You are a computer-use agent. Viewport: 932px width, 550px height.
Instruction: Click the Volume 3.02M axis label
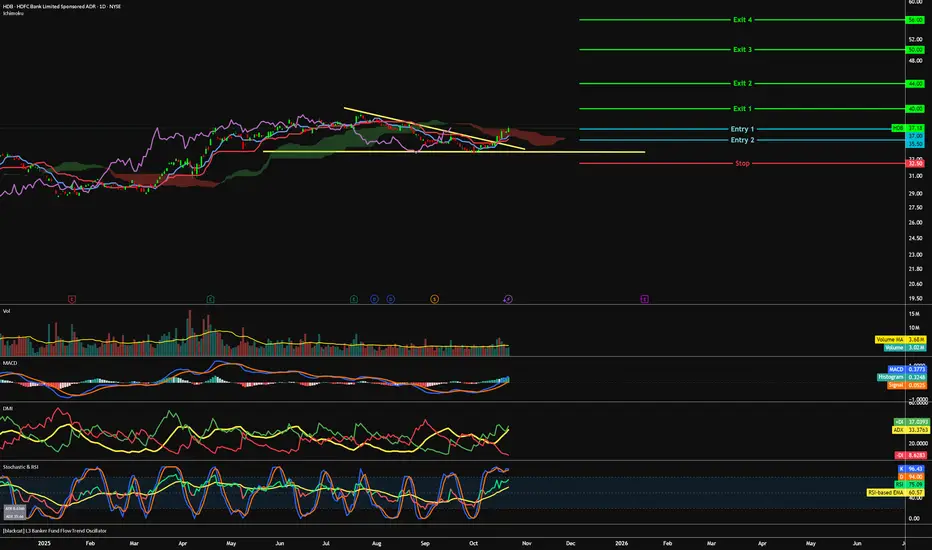tap(904, 347)
